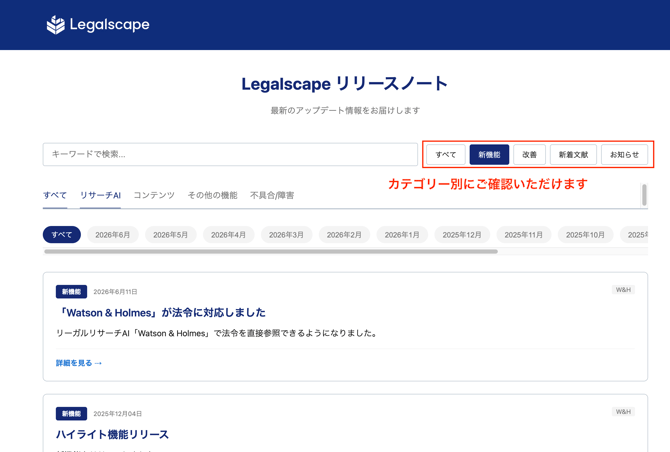
Task: Filter by 改善 category
Action: tap(529, 155)
